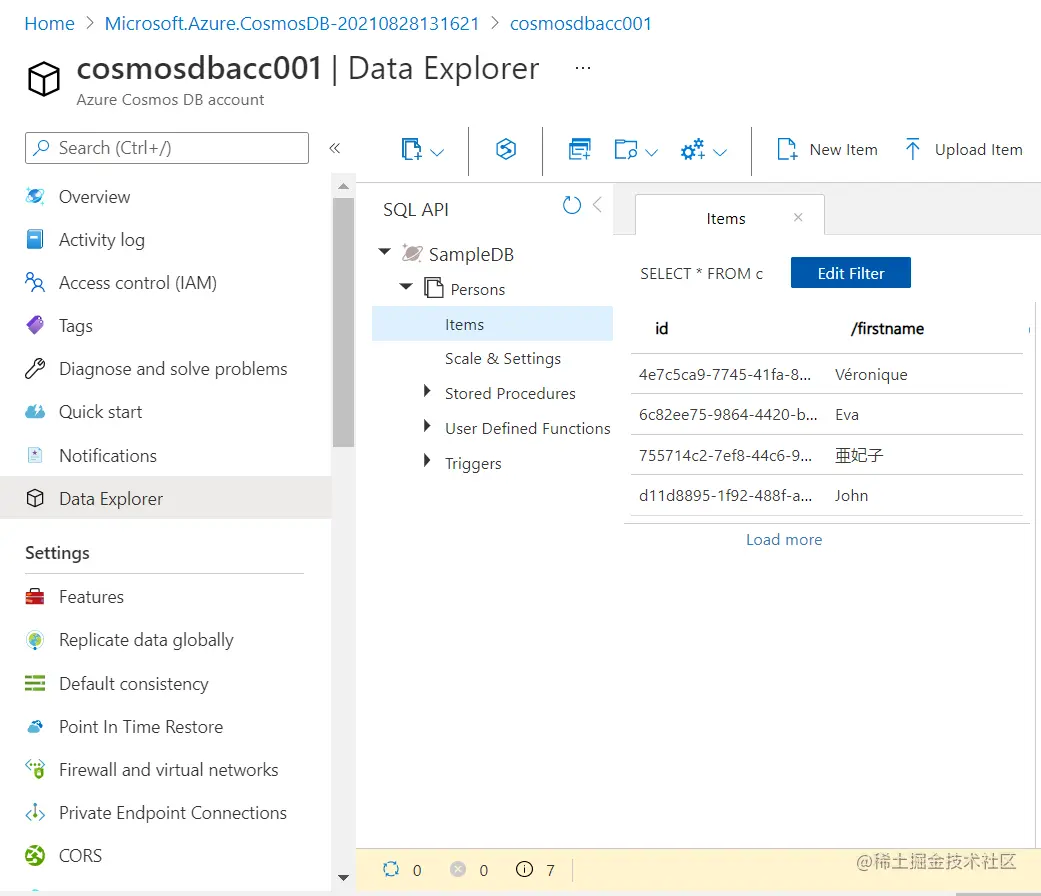Click the Search input field
The height and width of the screenshot is (896, 1041).
pyautogui.click(x=167, y=148)
